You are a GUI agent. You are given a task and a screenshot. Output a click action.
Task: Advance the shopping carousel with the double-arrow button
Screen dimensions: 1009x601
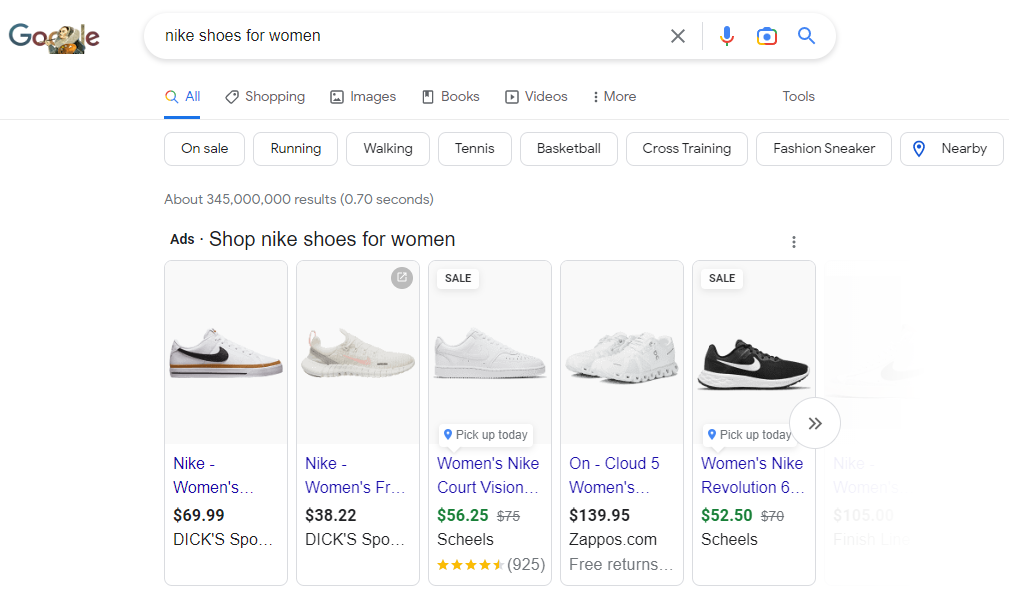click(x=815, y=423)
